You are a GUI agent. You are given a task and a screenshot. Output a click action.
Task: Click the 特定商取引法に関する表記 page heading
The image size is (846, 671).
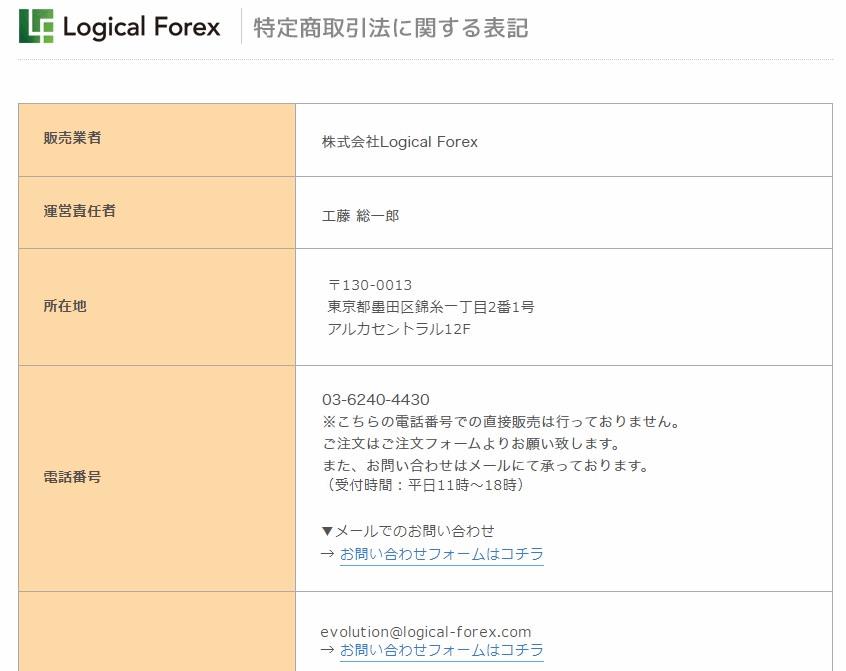391,28
